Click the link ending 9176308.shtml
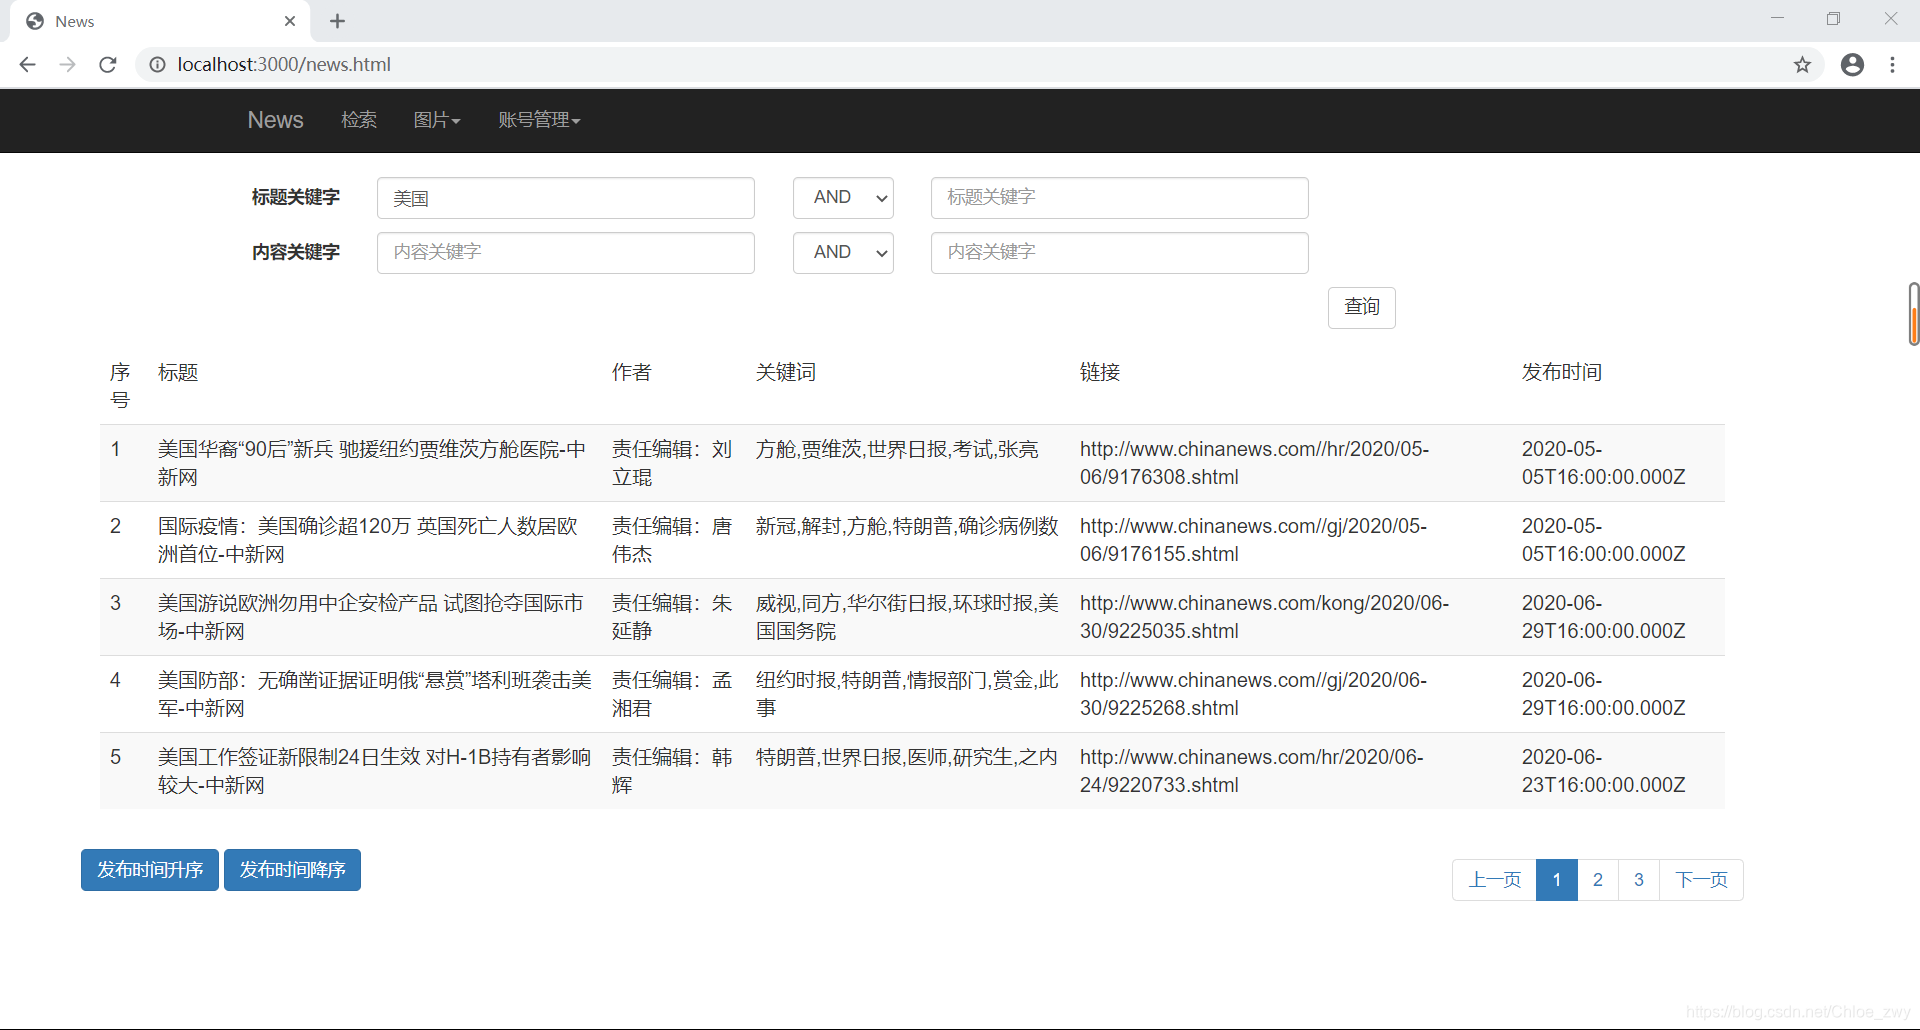 pos(1254,463)
